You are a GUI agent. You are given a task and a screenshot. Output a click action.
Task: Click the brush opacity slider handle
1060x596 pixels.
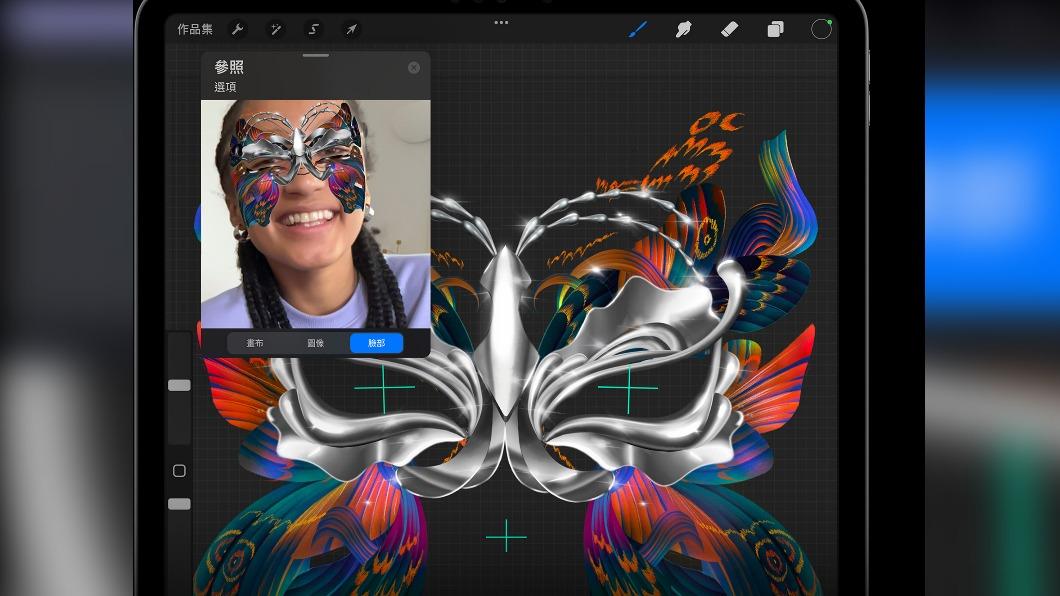pos(179,504)
